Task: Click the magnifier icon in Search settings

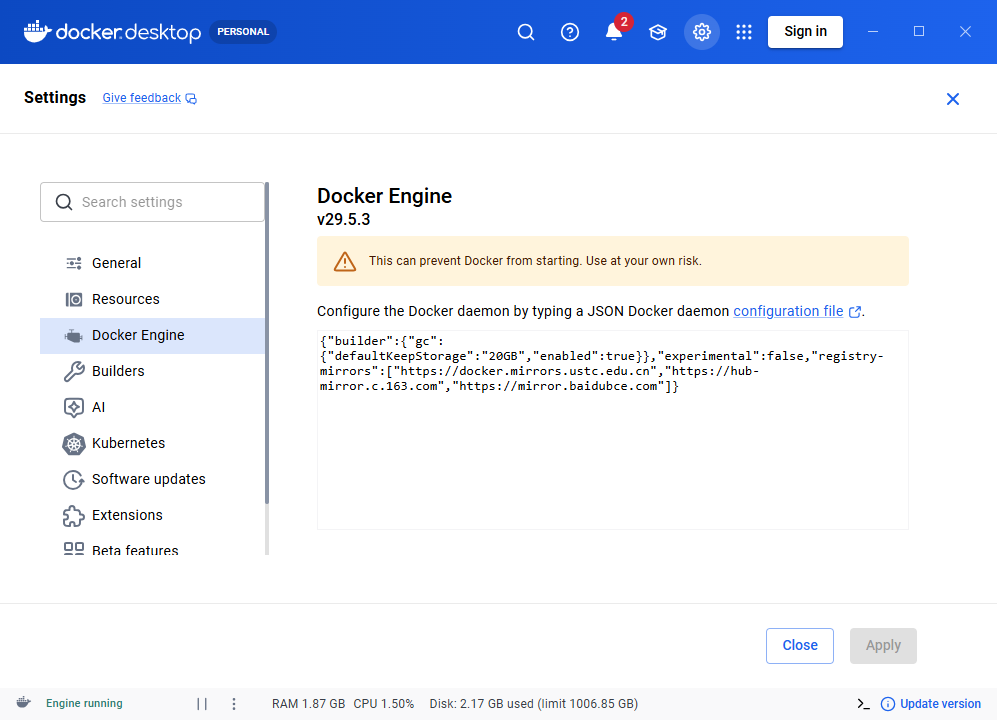Action: pyautogui.click(x=64, y=202)
